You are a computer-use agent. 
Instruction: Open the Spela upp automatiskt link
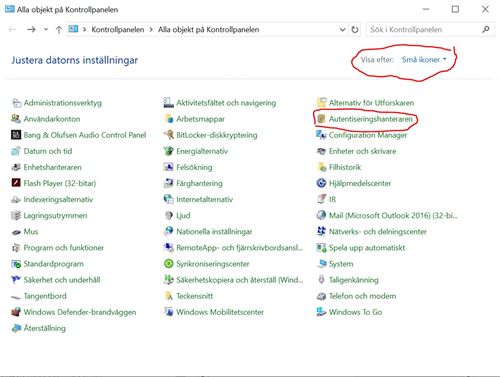(x=367, y=248)
